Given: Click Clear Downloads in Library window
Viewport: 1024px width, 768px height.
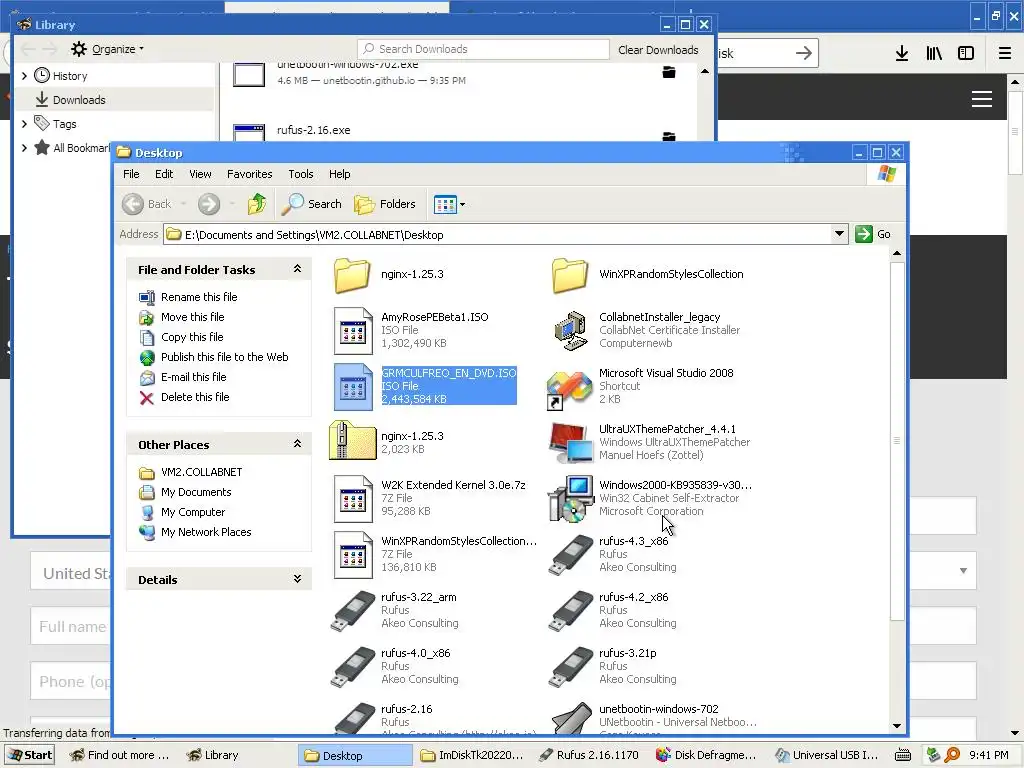Looking at the screenshot, I should point(658,50).
